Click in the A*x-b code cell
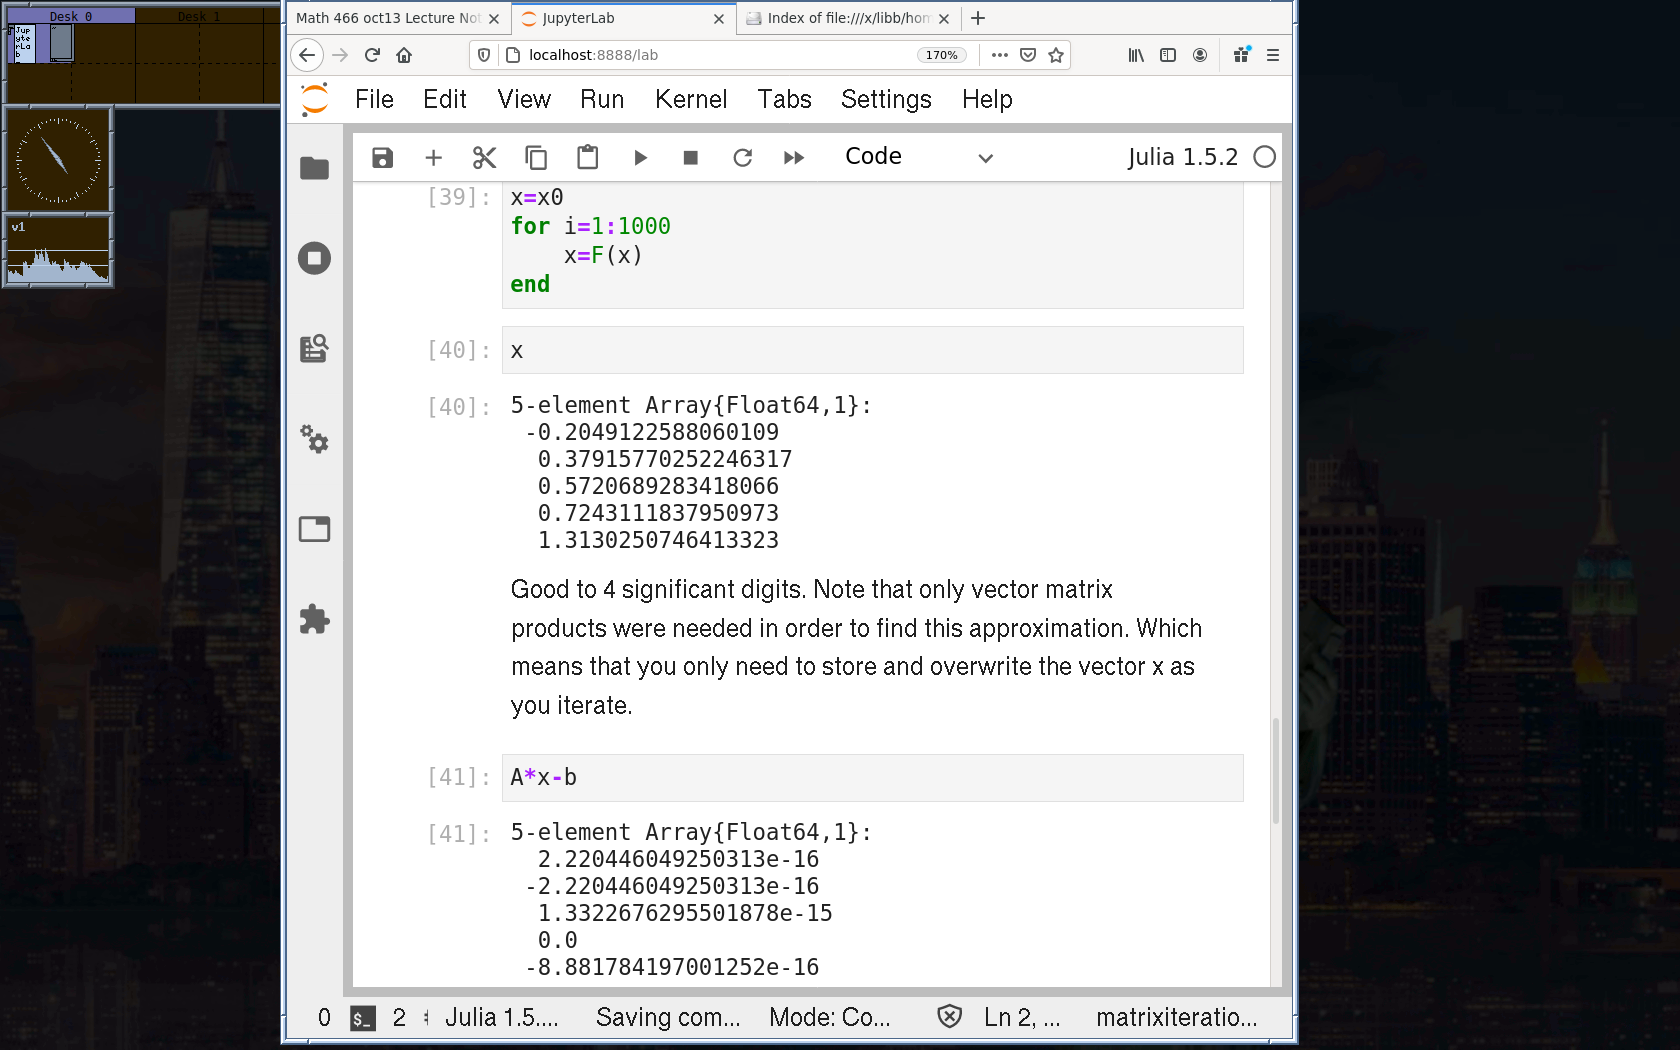Viewport: 1680px width, 1050px height. (x=872, y=778)
